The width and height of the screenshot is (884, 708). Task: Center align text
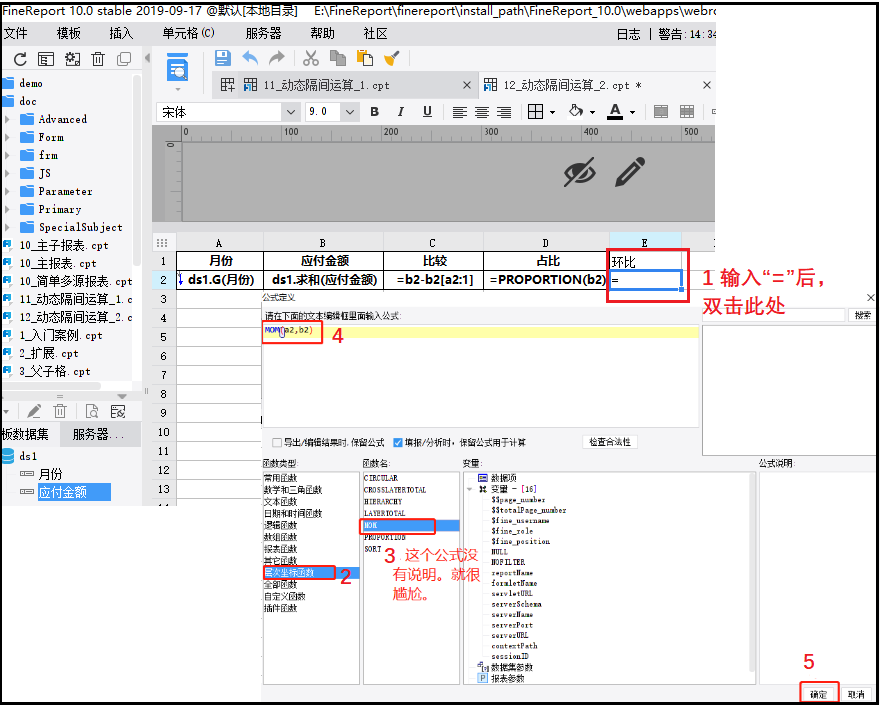[481, 112]
